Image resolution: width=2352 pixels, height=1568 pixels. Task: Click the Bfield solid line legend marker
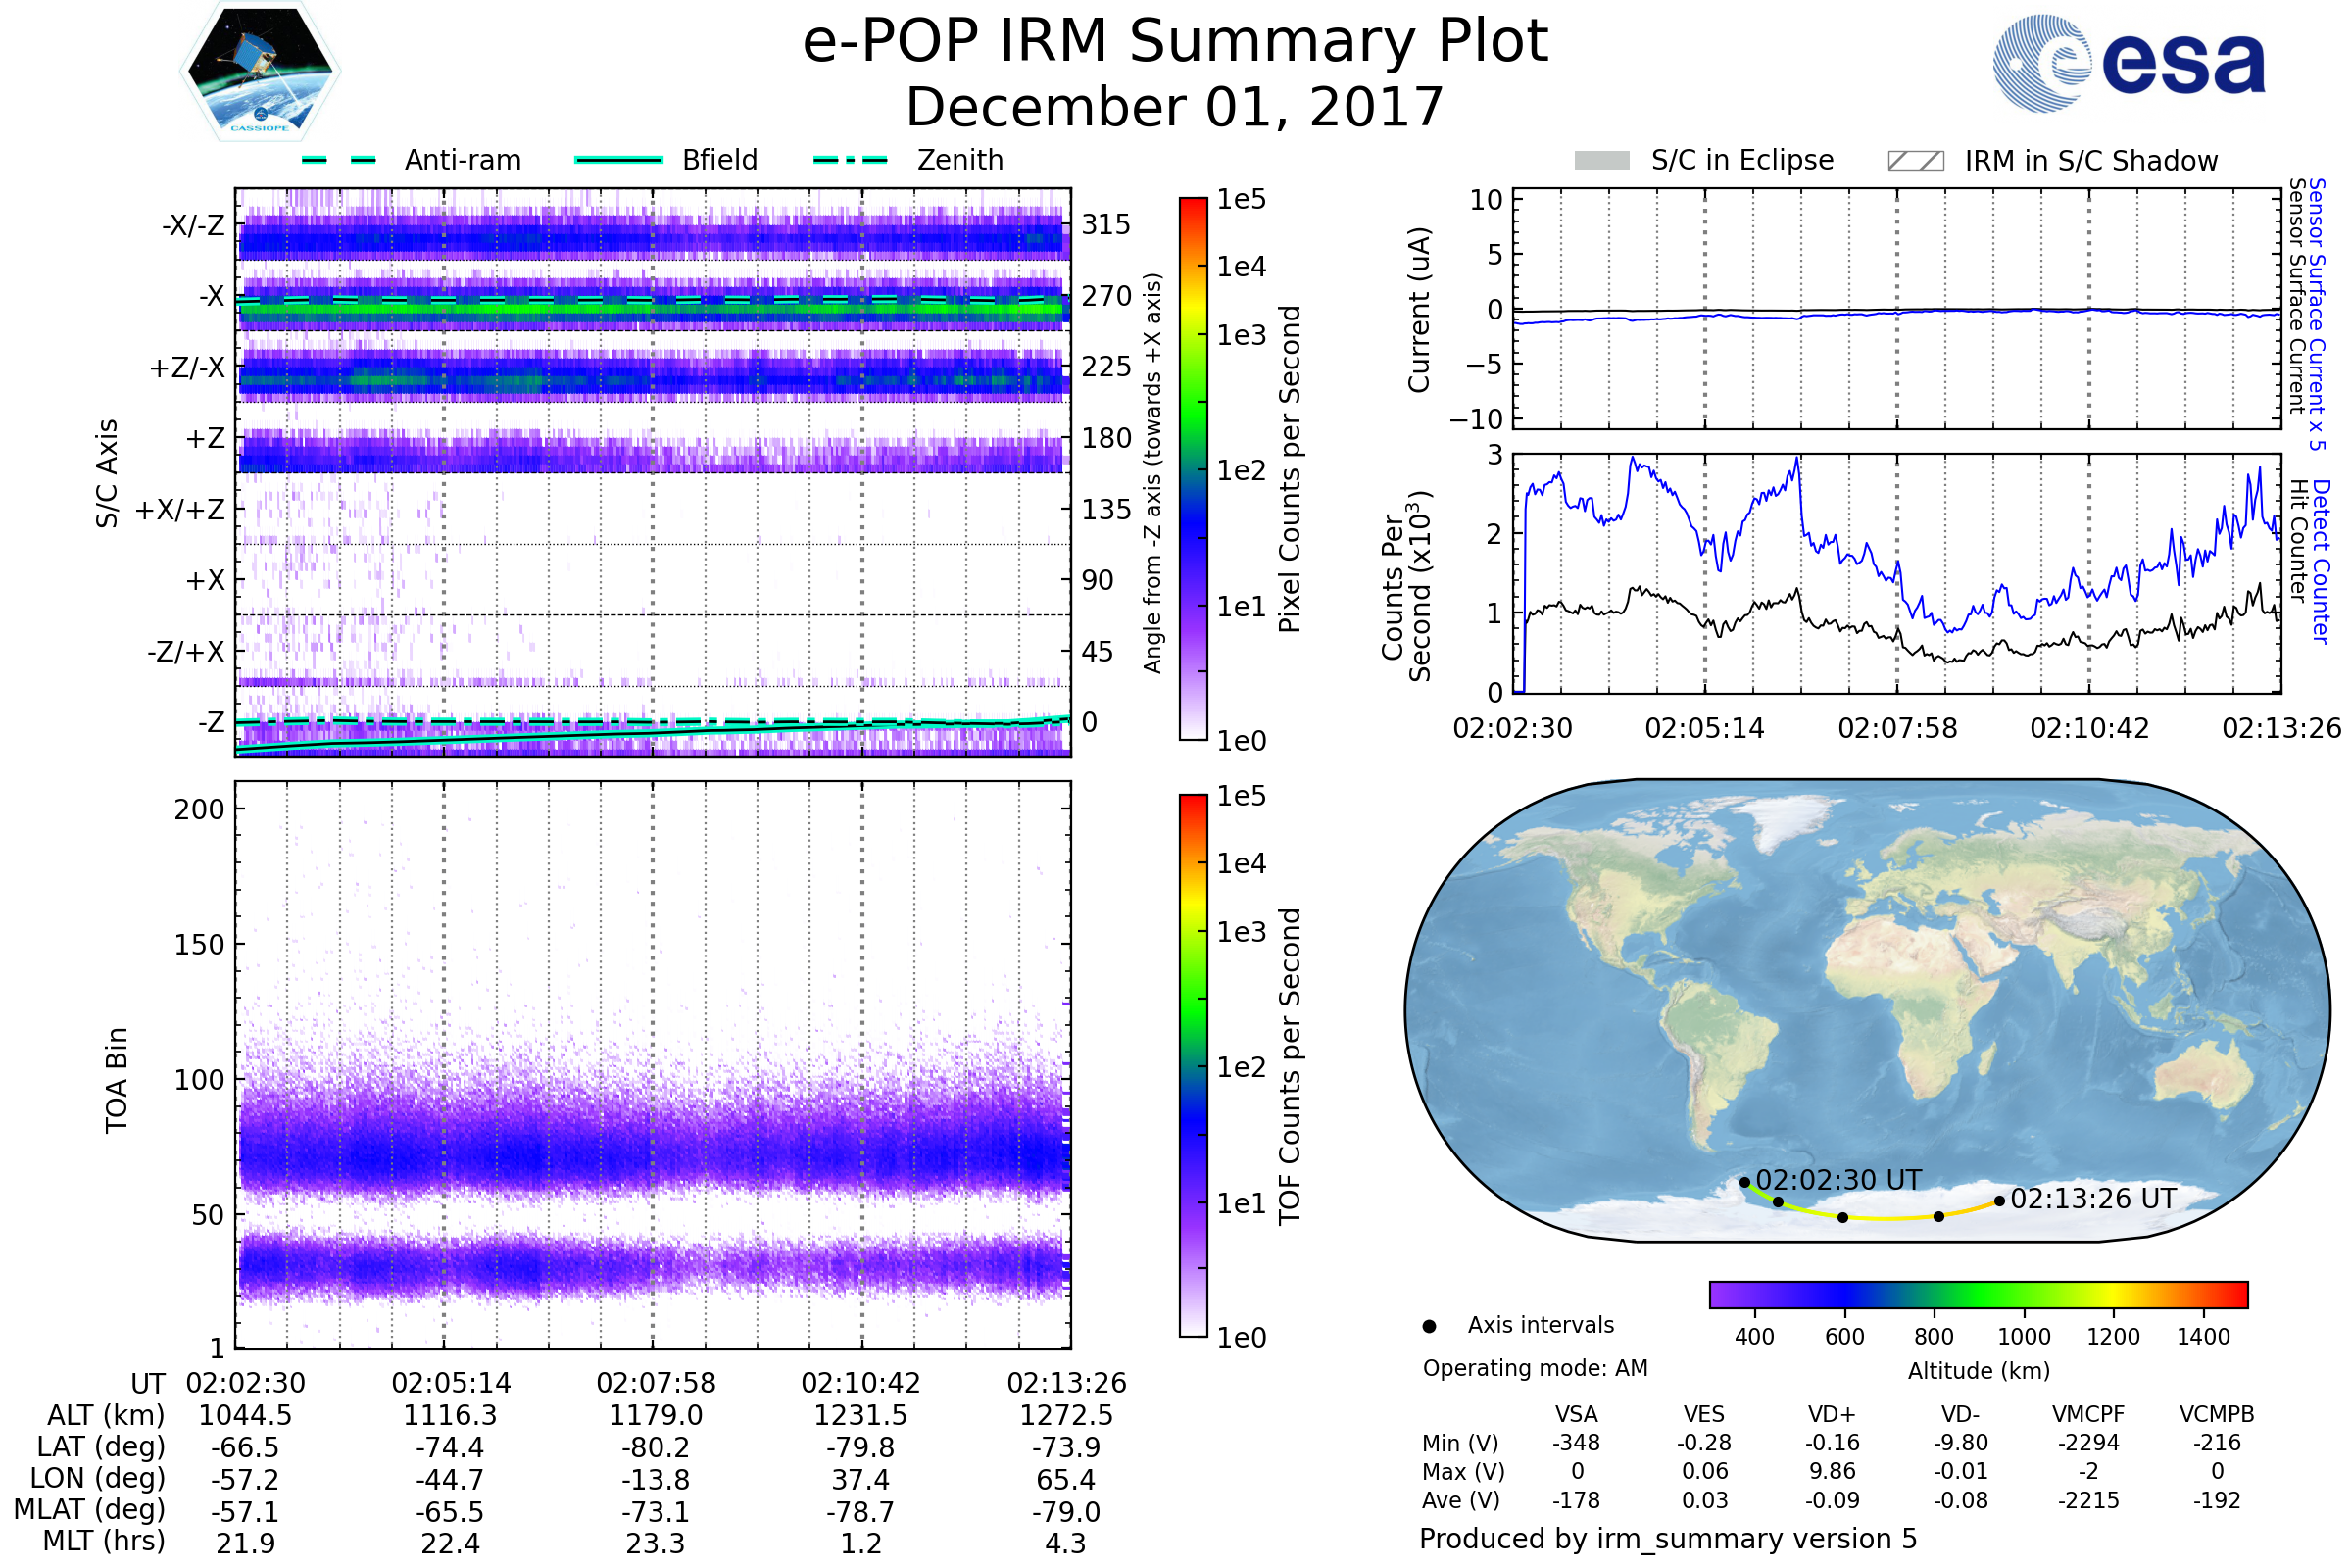click(x=618, y=160)
